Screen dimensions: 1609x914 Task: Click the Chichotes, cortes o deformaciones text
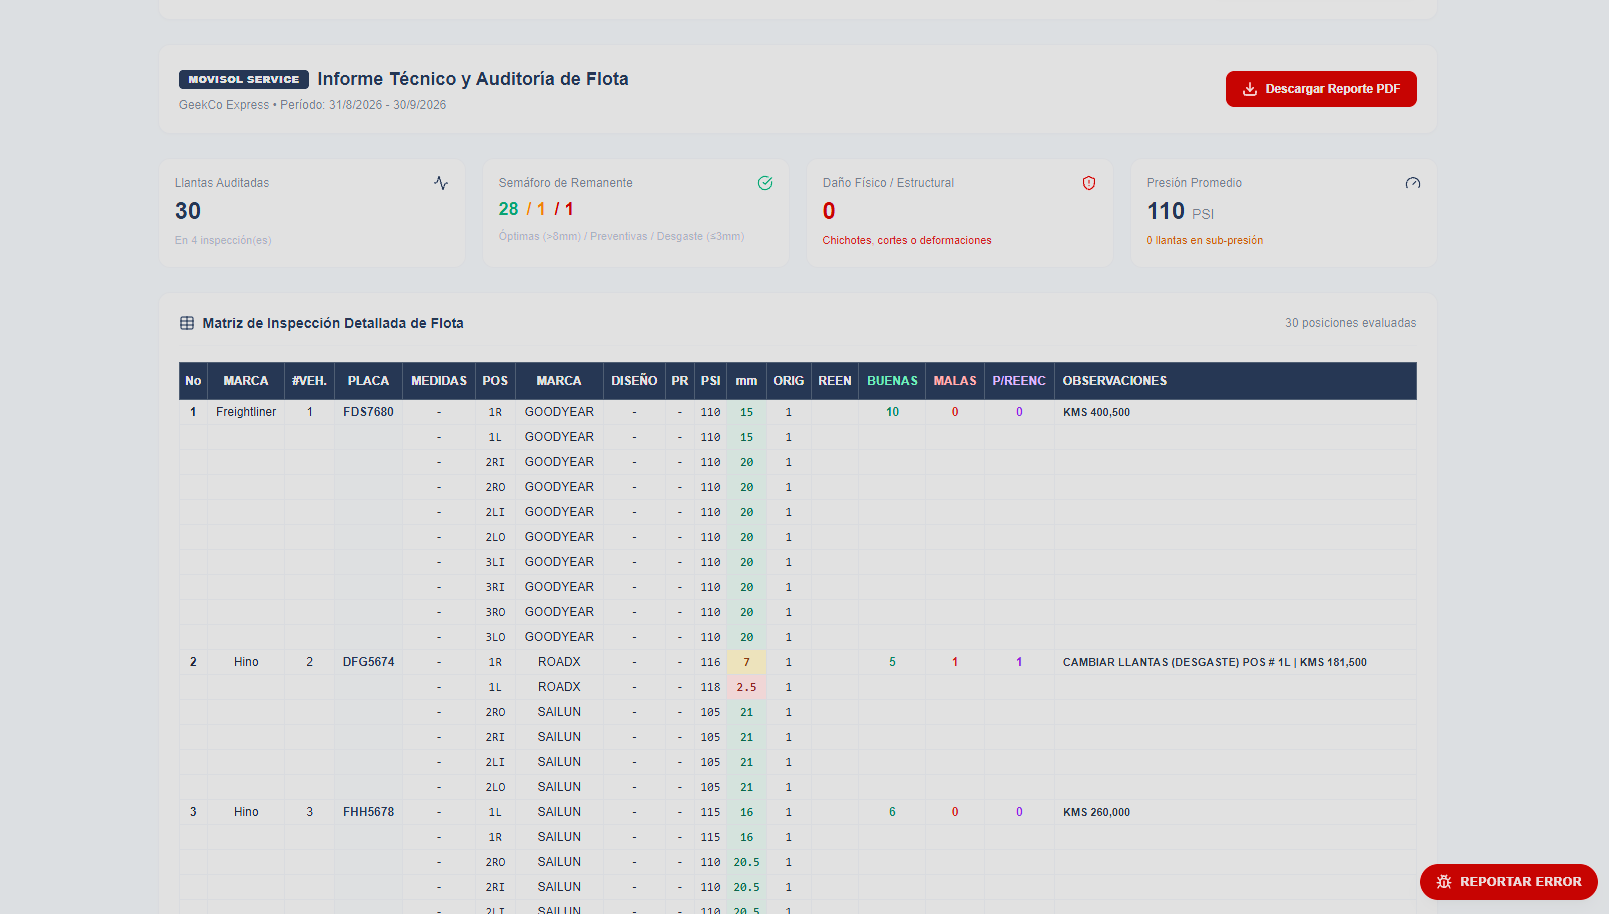907,240
